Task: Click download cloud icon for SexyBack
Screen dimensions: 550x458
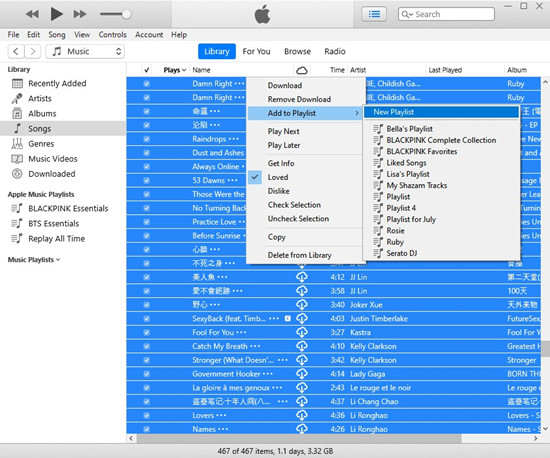Action: coord(302,318)
